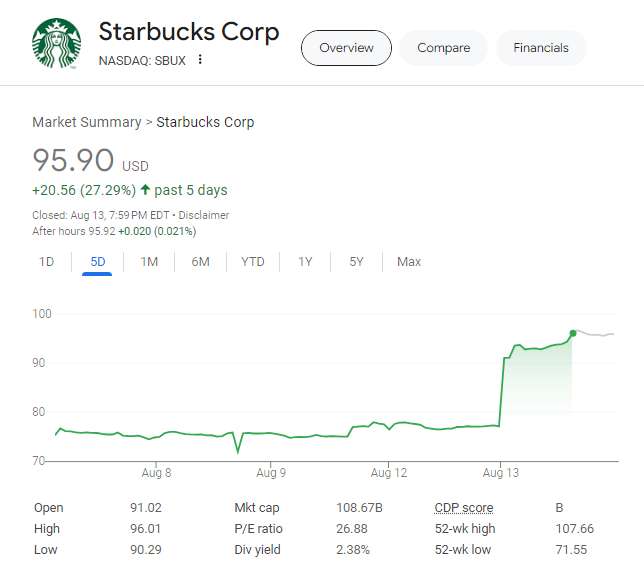644x573 pixels.
Task: Select the Max time range
Action: click(408, 262)
